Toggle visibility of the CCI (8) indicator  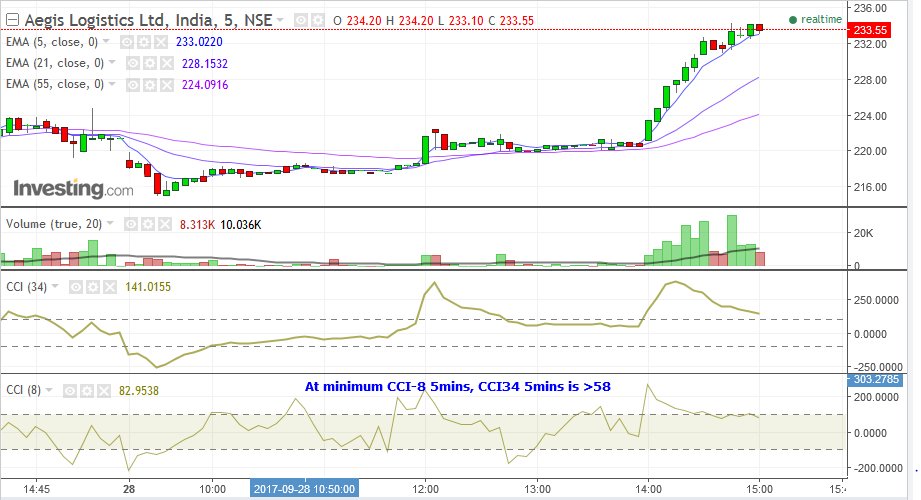coord(70,391)
